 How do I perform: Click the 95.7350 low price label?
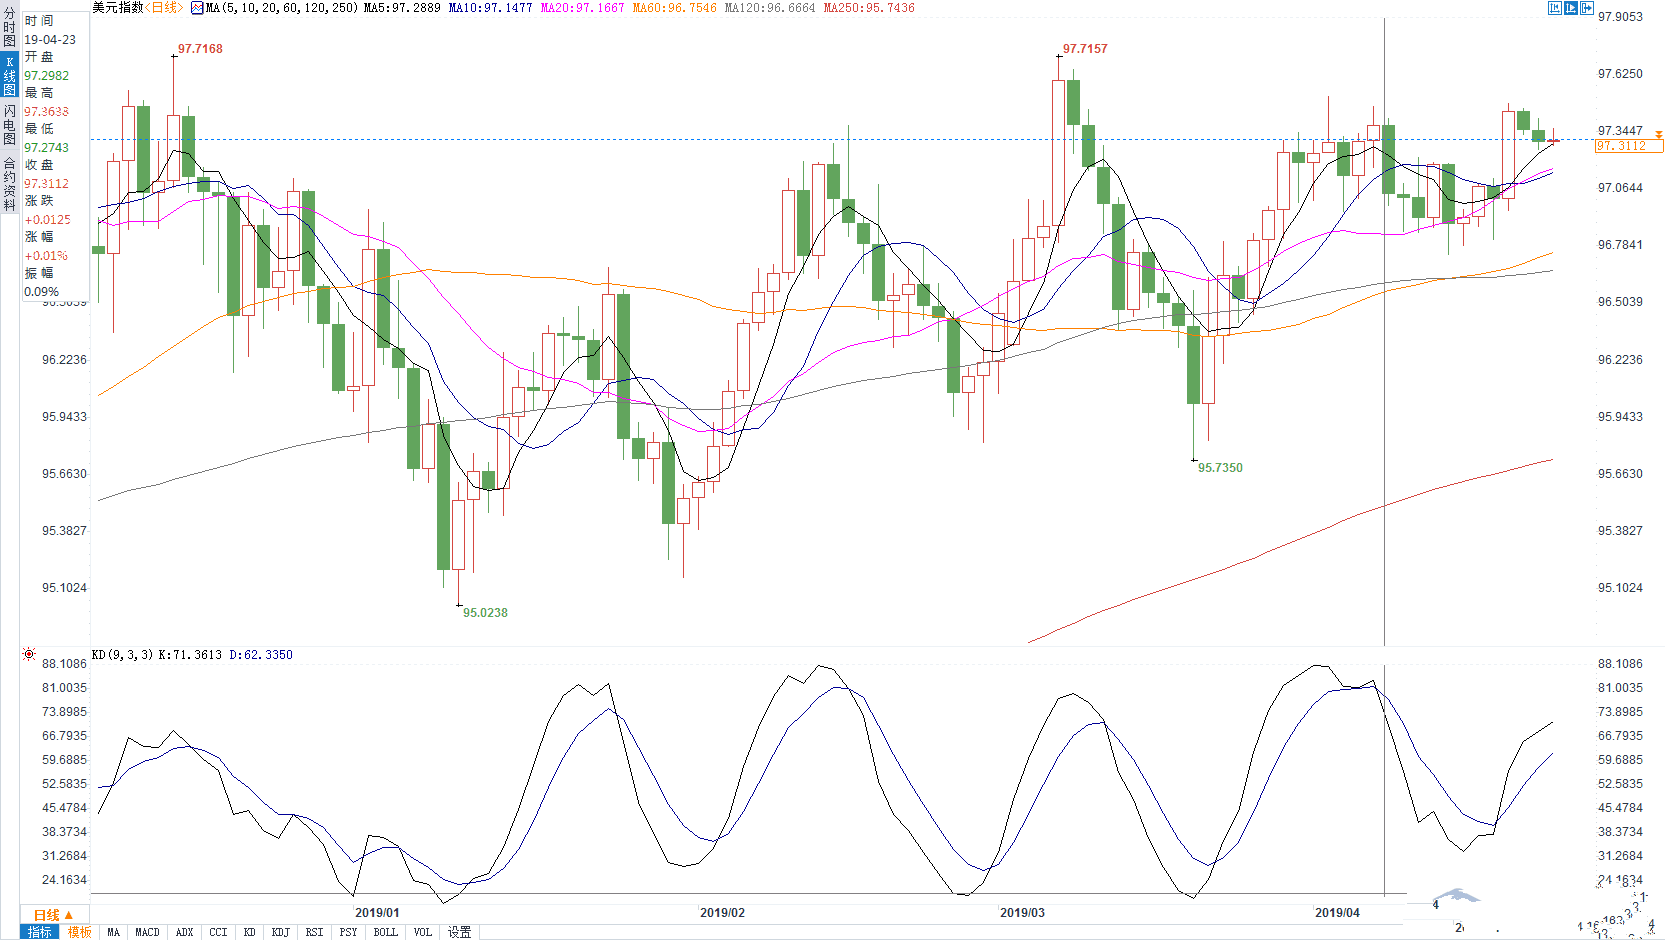point(1220,468)
